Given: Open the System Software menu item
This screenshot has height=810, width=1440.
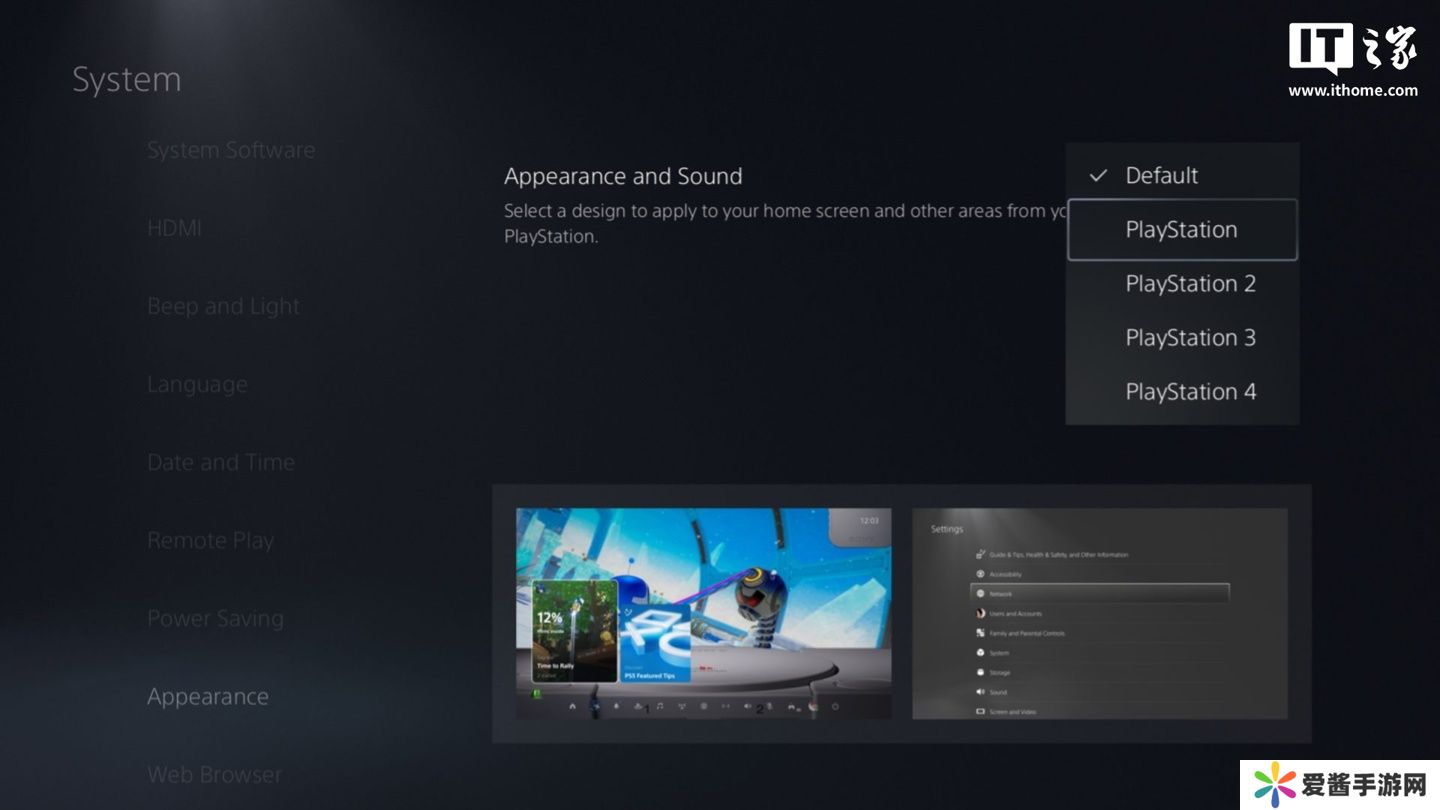Looking at the screenshot, I should (x=231, y=150).
